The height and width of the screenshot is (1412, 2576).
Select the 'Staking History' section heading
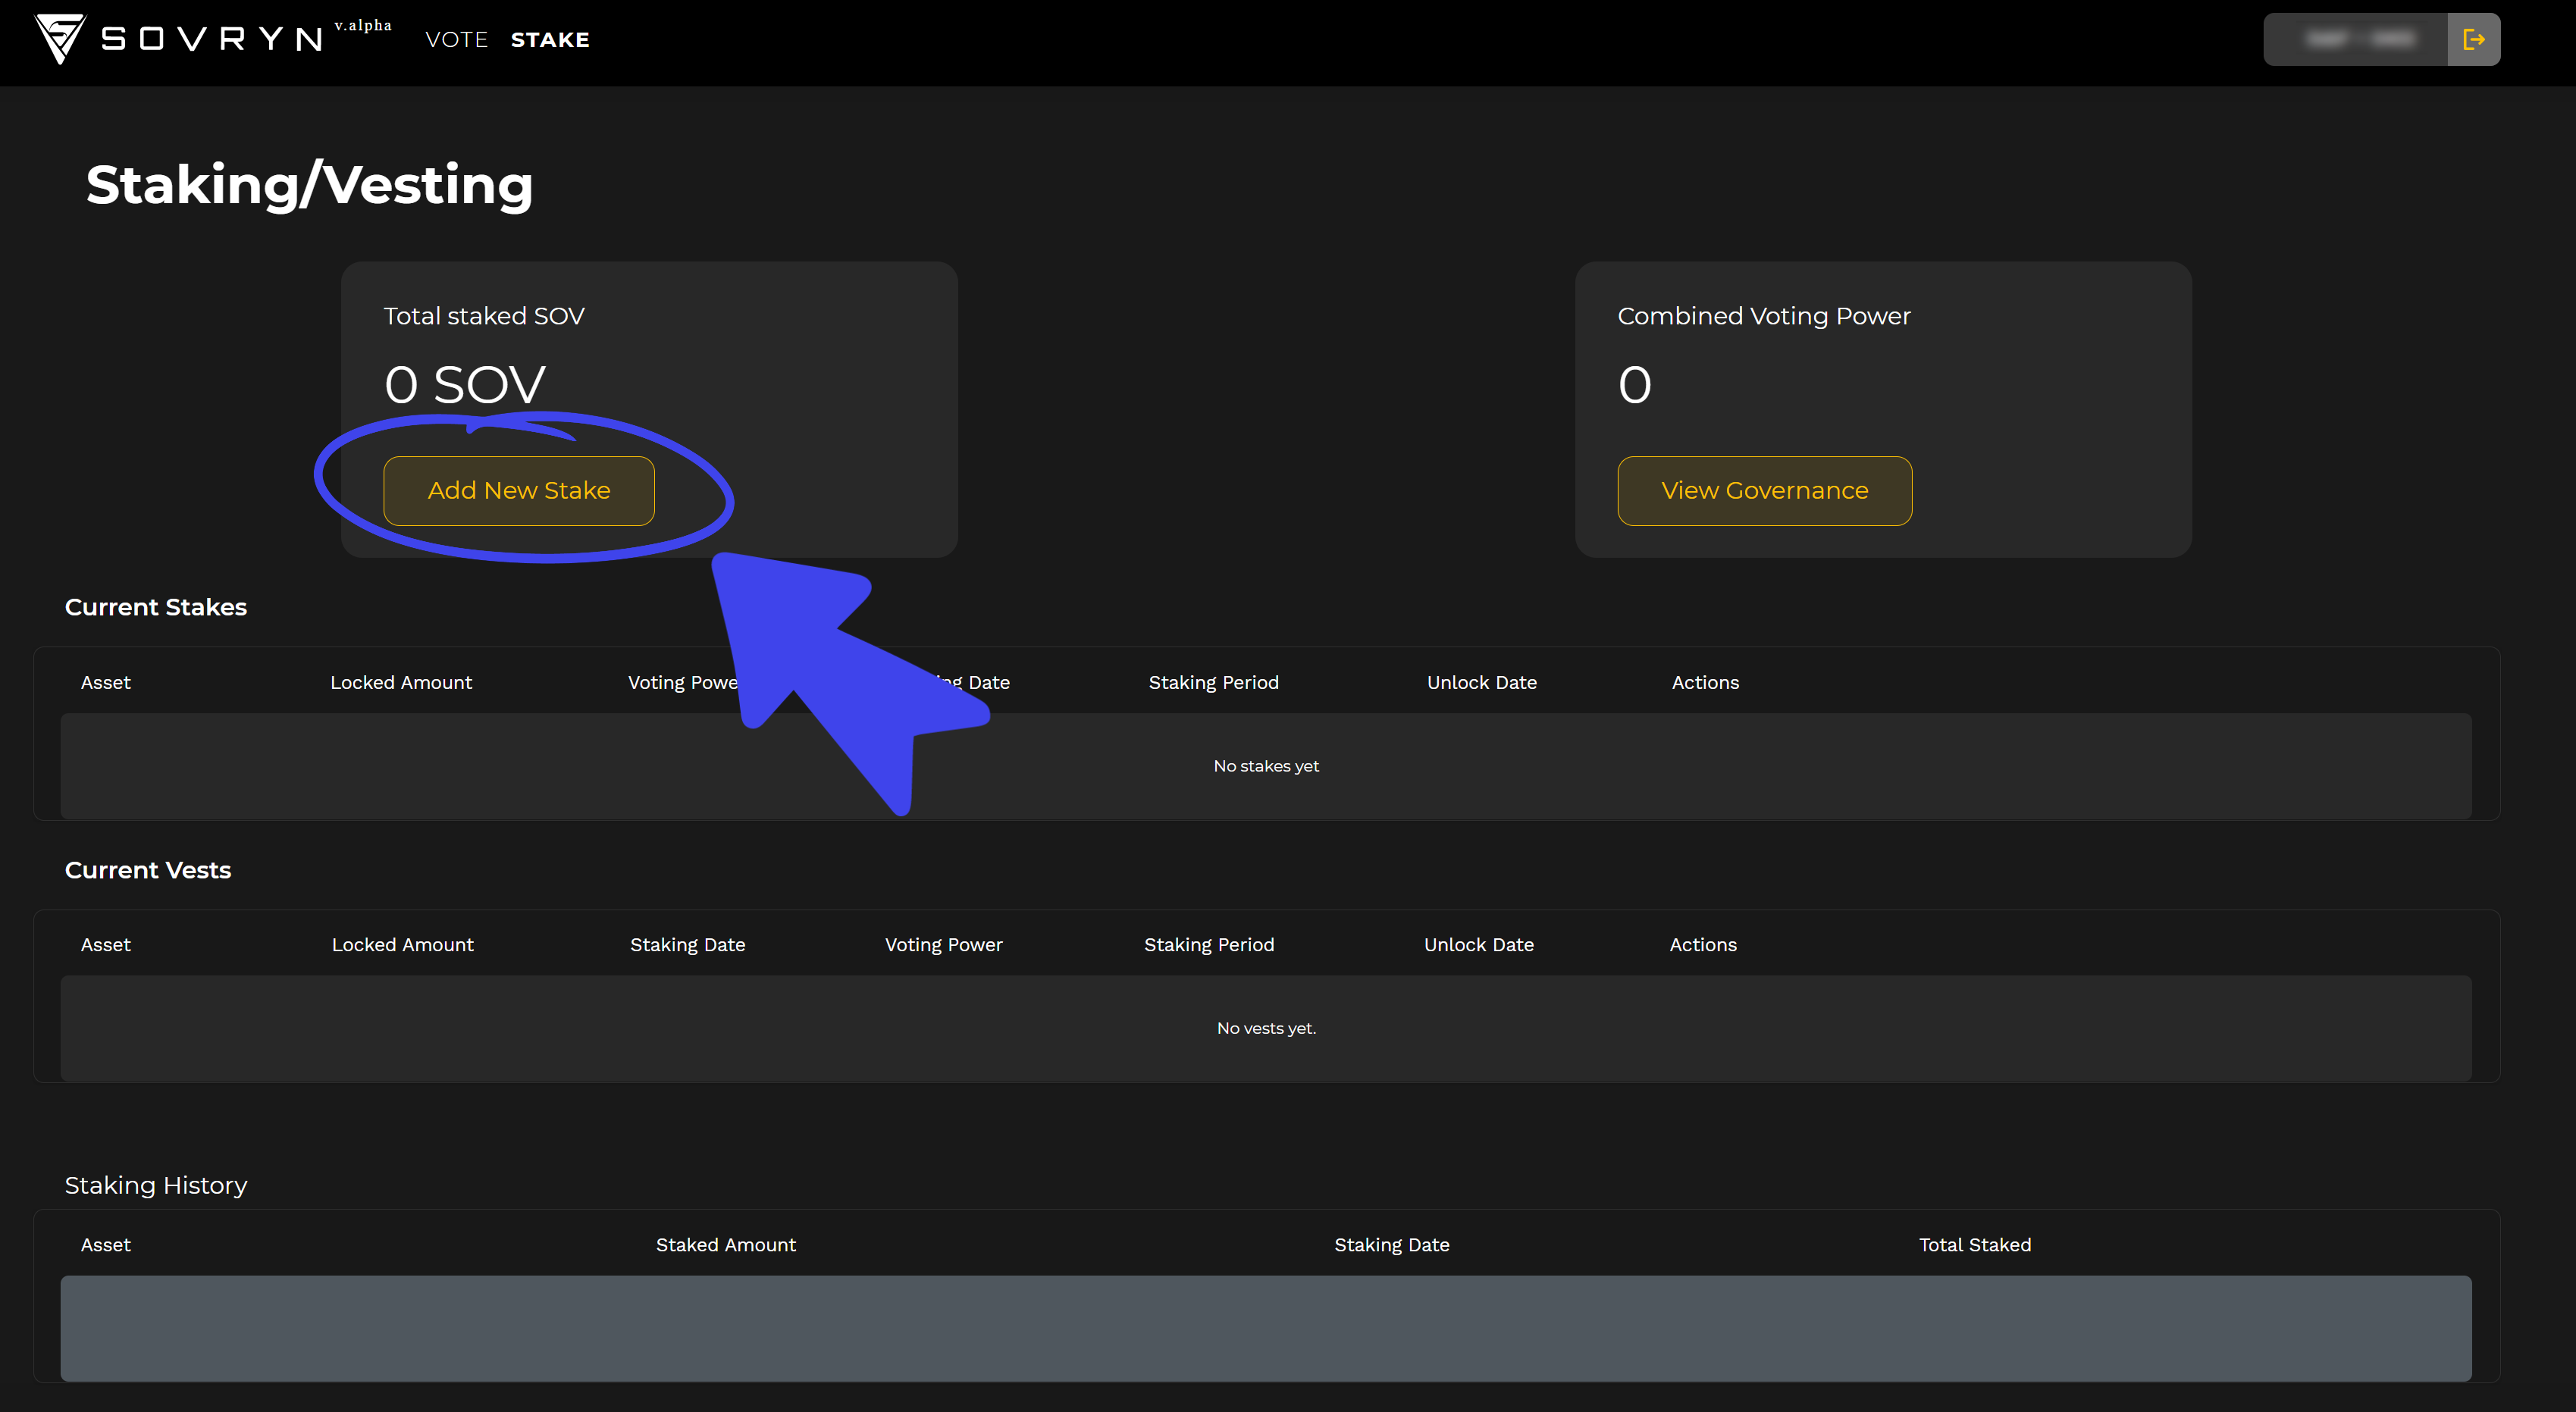click(x=156, y=1185)
